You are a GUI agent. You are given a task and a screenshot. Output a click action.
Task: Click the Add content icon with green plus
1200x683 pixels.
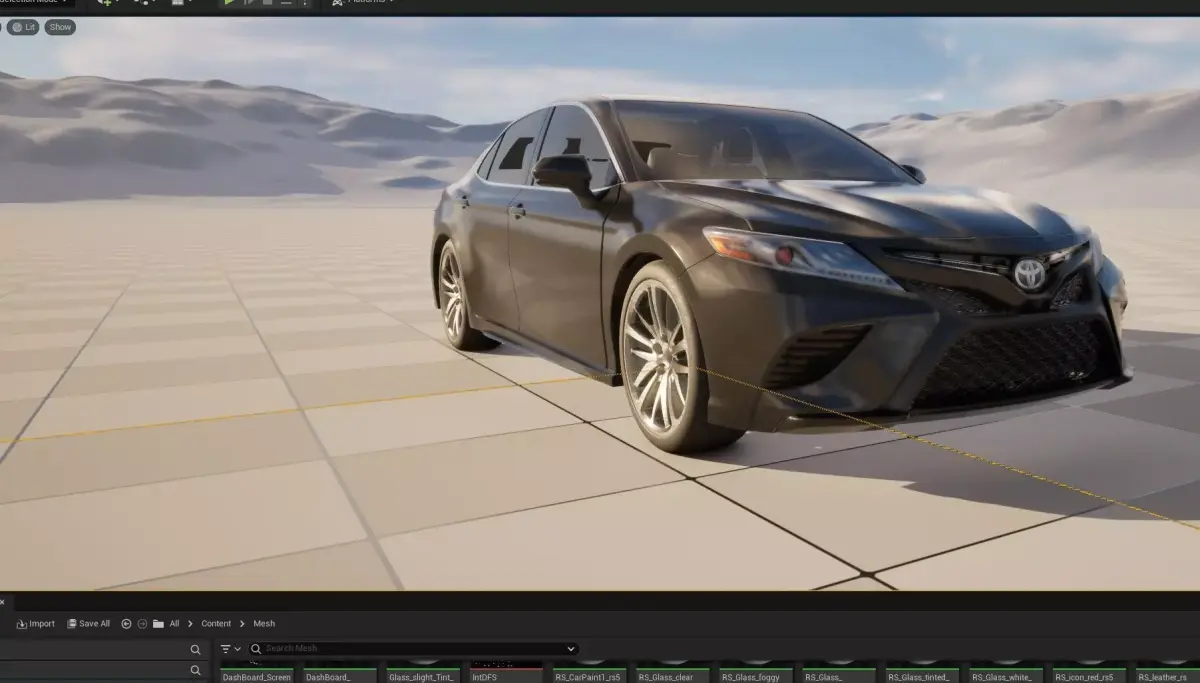coord(105,3)
